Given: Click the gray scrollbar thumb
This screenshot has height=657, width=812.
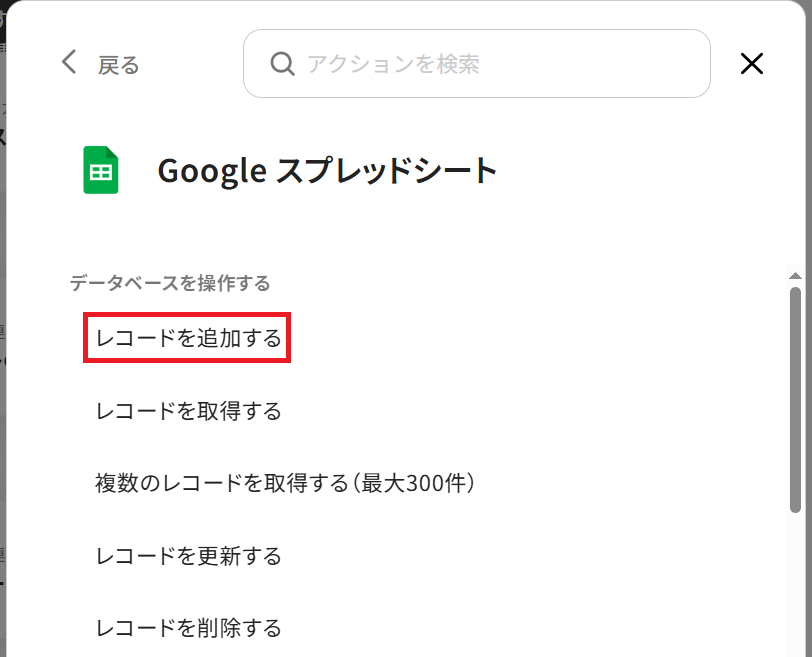Looking at the screenshot, I should tap(795, 400).
